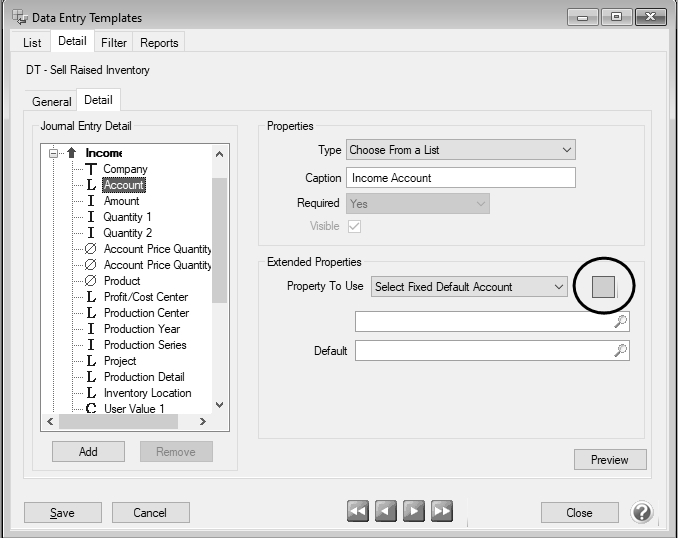Click the tree's vertical scrollbar down arrow

tap(220, 405)
